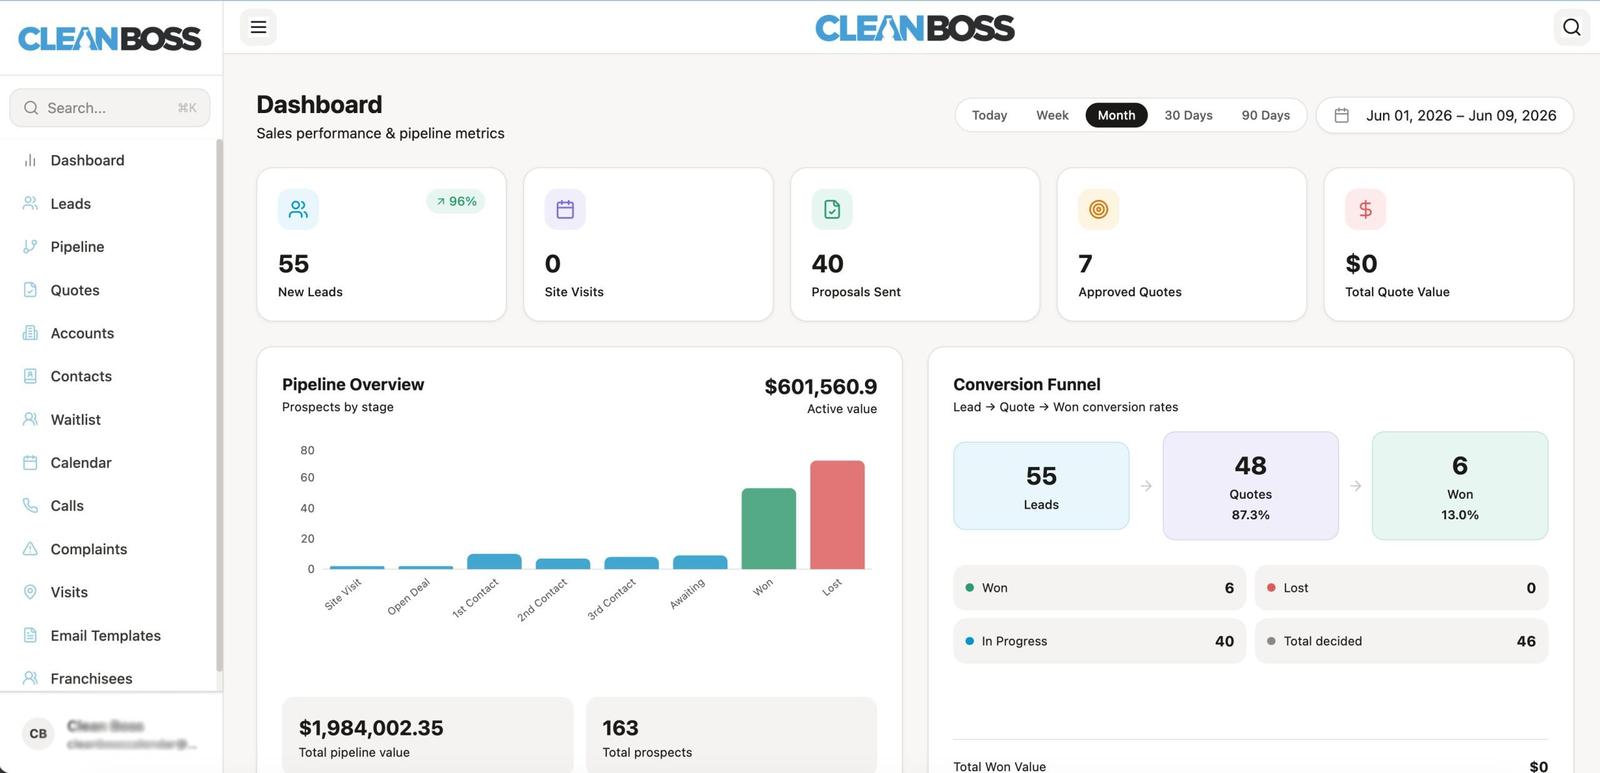The height and width of the screenshot is (773, 1600).
Task: Toggle the sidebar with the hamburger menu button
Action: [258, 27]
